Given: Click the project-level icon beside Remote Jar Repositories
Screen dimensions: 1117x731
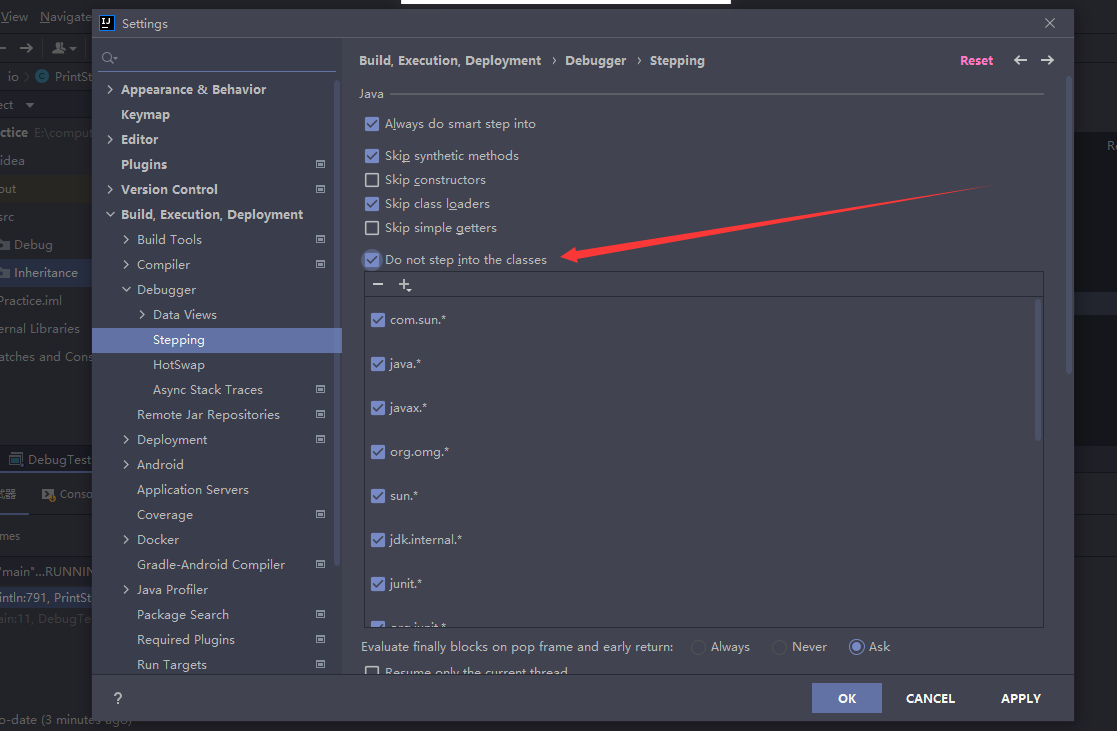Looking at the screenshot, I should click(x=321, y=415).
